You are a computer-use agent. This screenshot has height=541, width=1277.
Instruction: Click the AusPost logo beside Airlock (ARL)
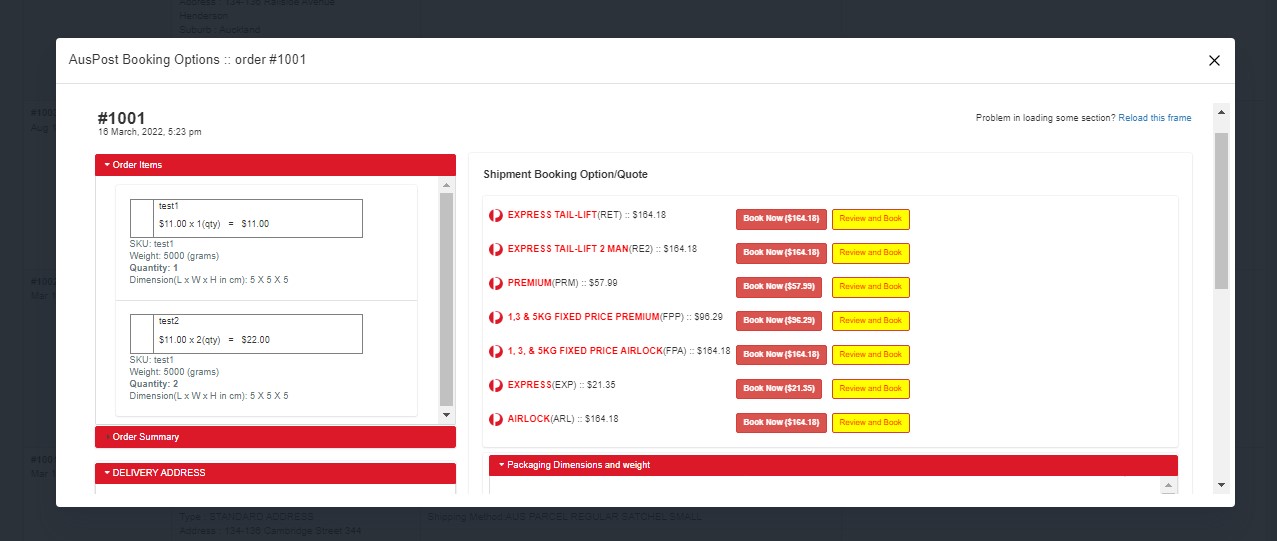click(x=495, y=419)
